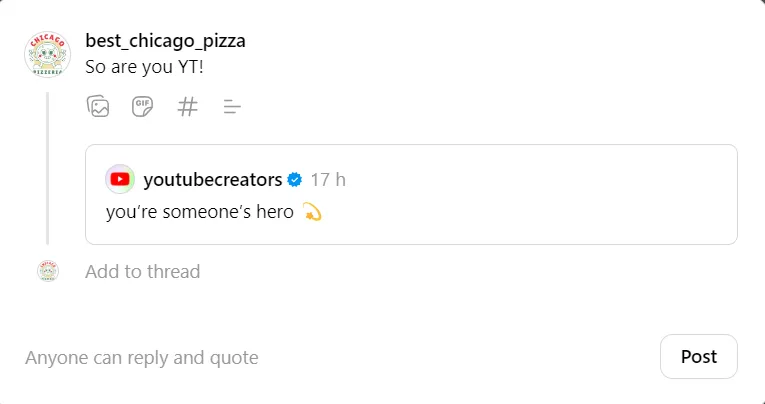Click the dizzy star emoji in quote
Viewport: 765px width, 404px height.
point(311,212)
